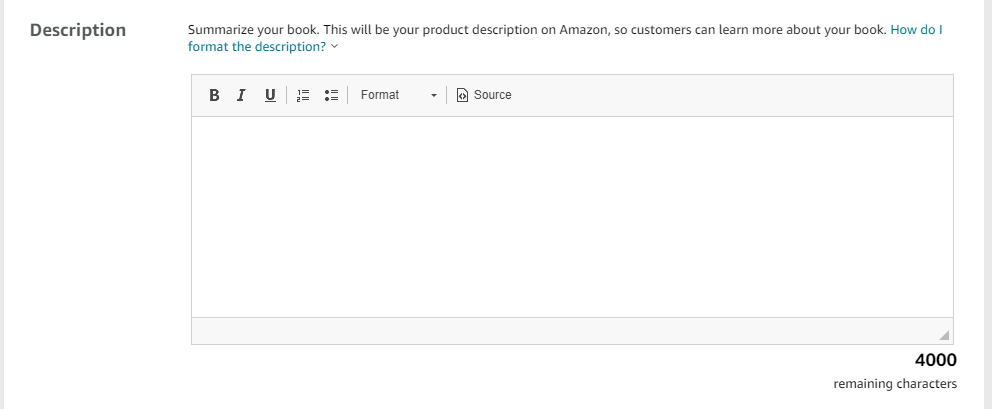Click the editor resize handle corner
The image size is (992, 409).
944,335
